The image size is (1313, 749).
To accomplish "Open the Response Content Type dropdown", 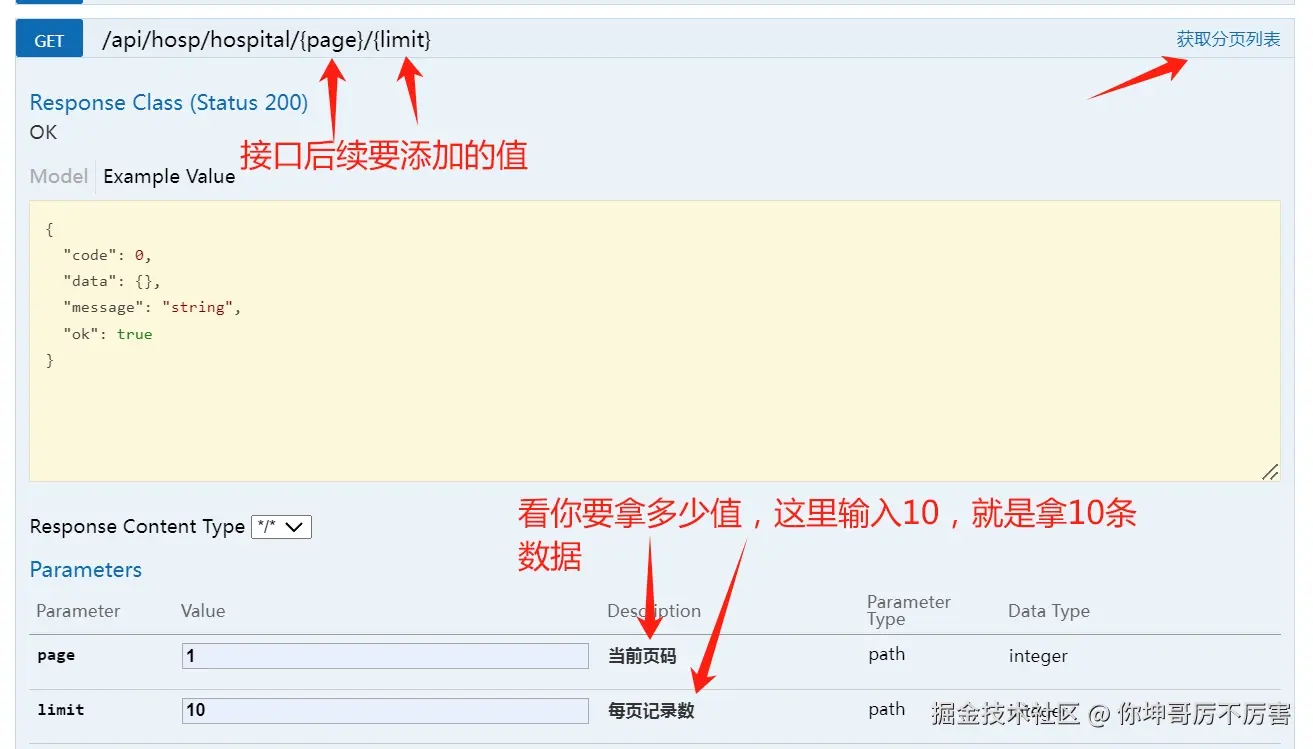I will click(x=281, y=526).
